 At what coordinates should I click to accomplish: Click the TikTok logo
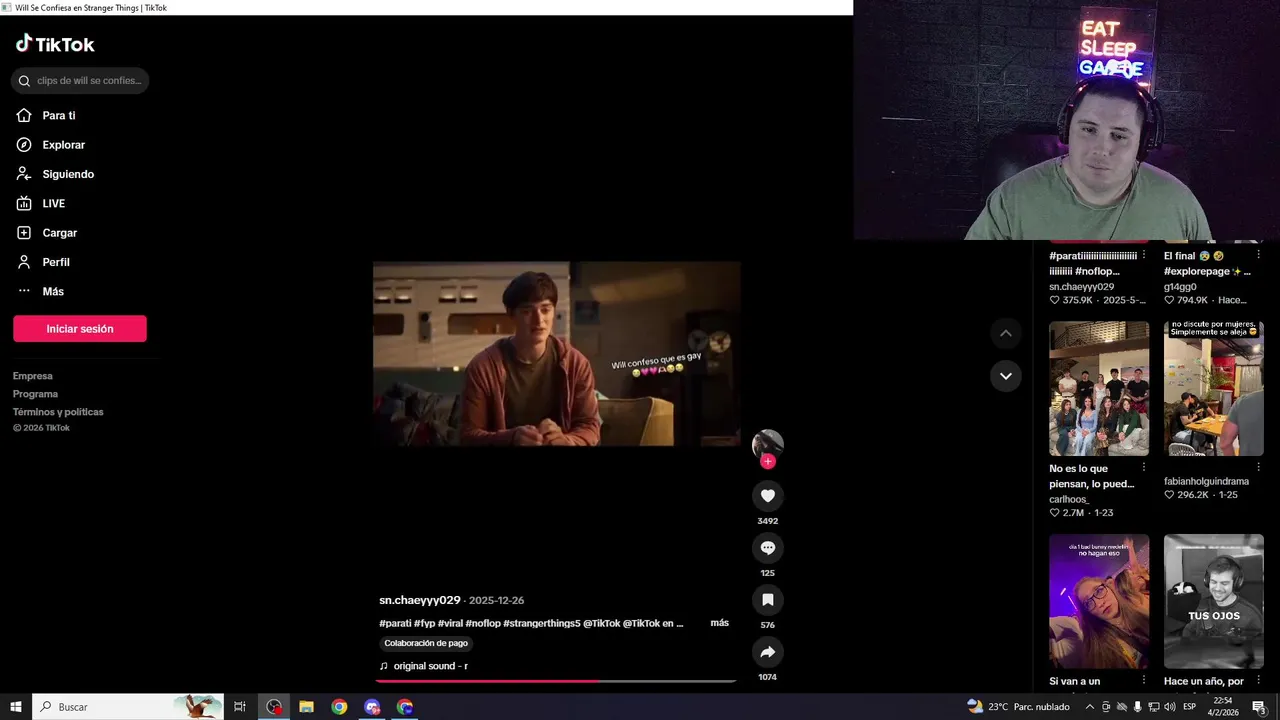pos(55,44)
